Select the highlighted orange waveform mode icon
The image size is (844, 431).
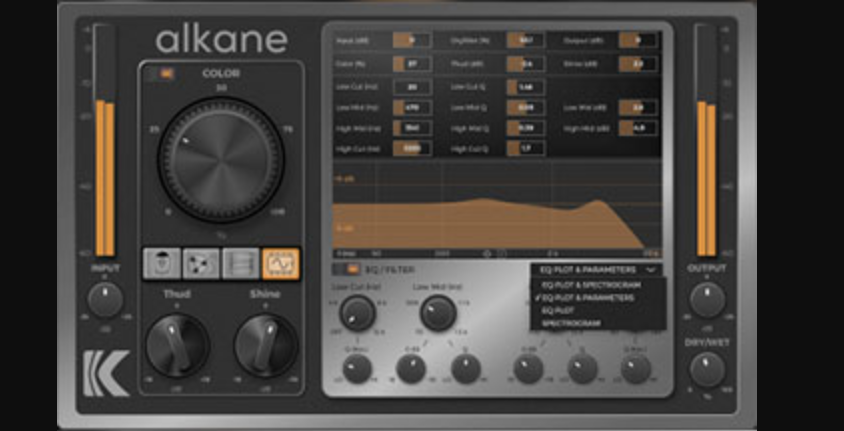pos(280,264)
